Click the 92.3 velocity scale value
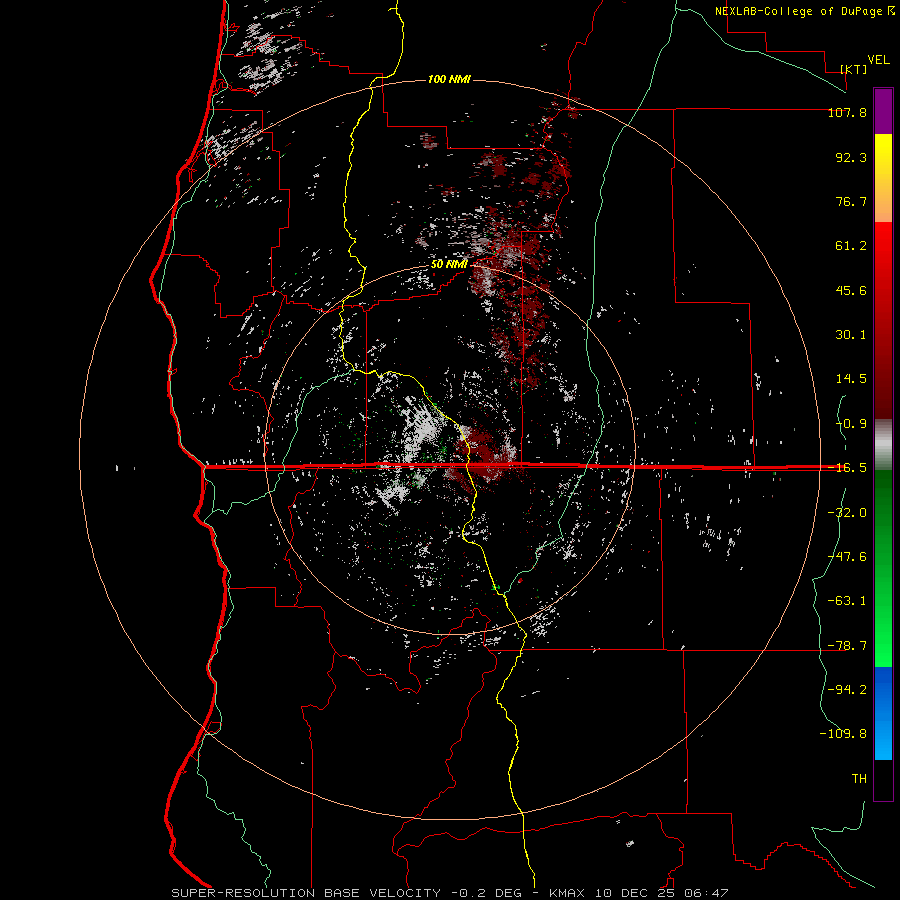 click(851, 157)
